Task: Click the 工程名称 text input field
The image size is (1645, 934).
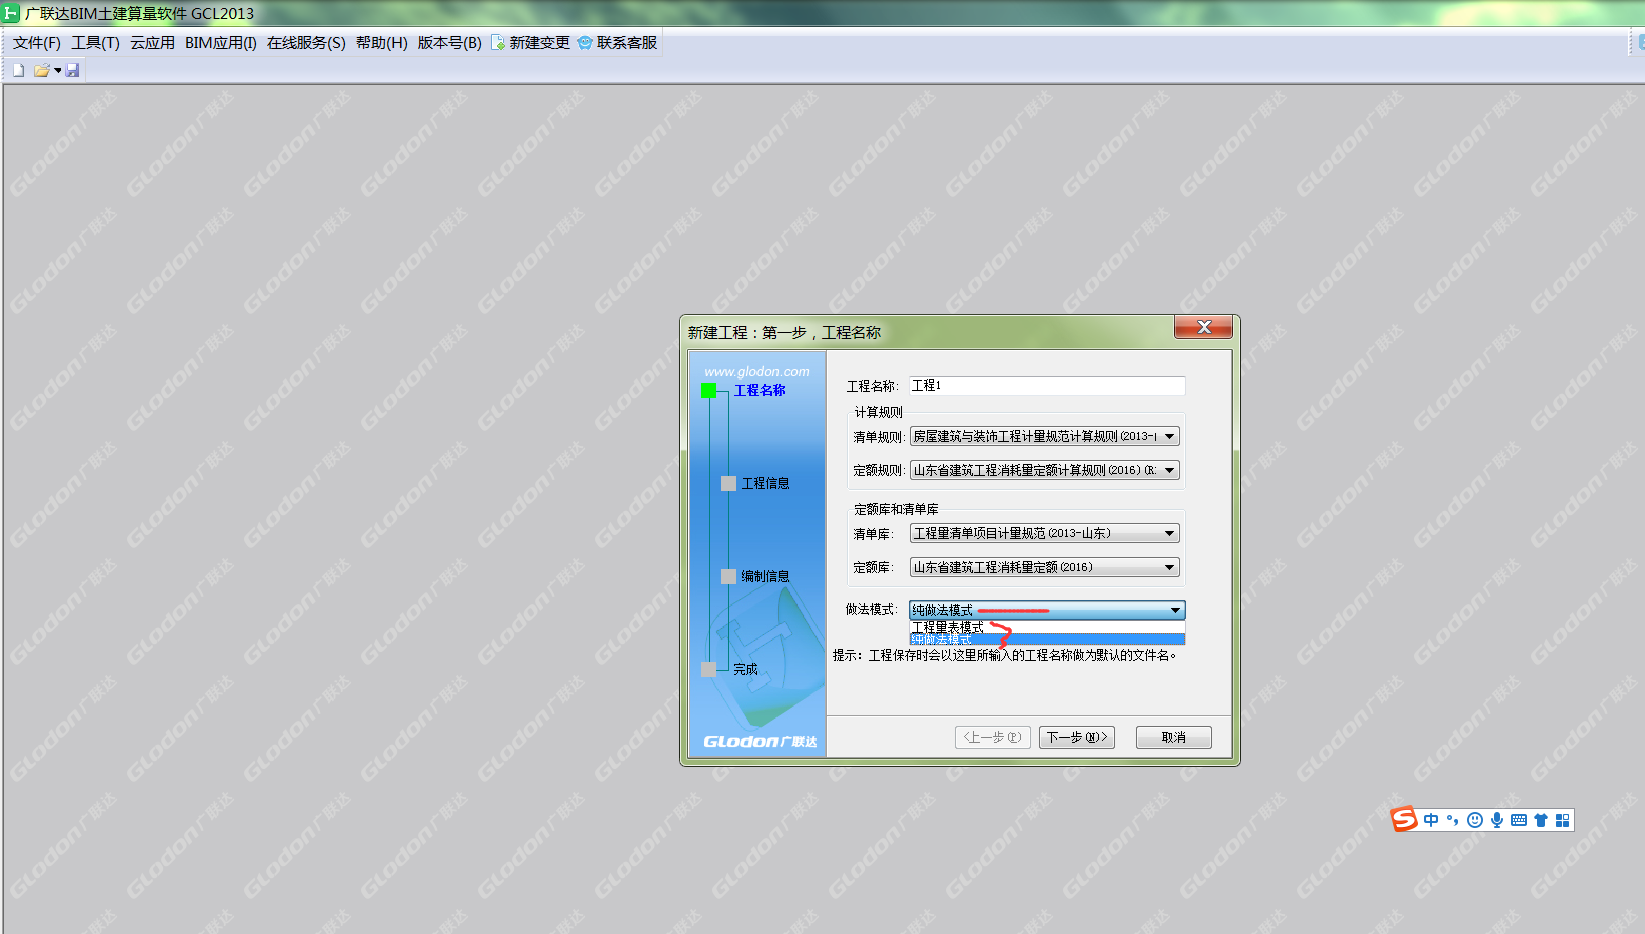Action: click(1047, 386)
